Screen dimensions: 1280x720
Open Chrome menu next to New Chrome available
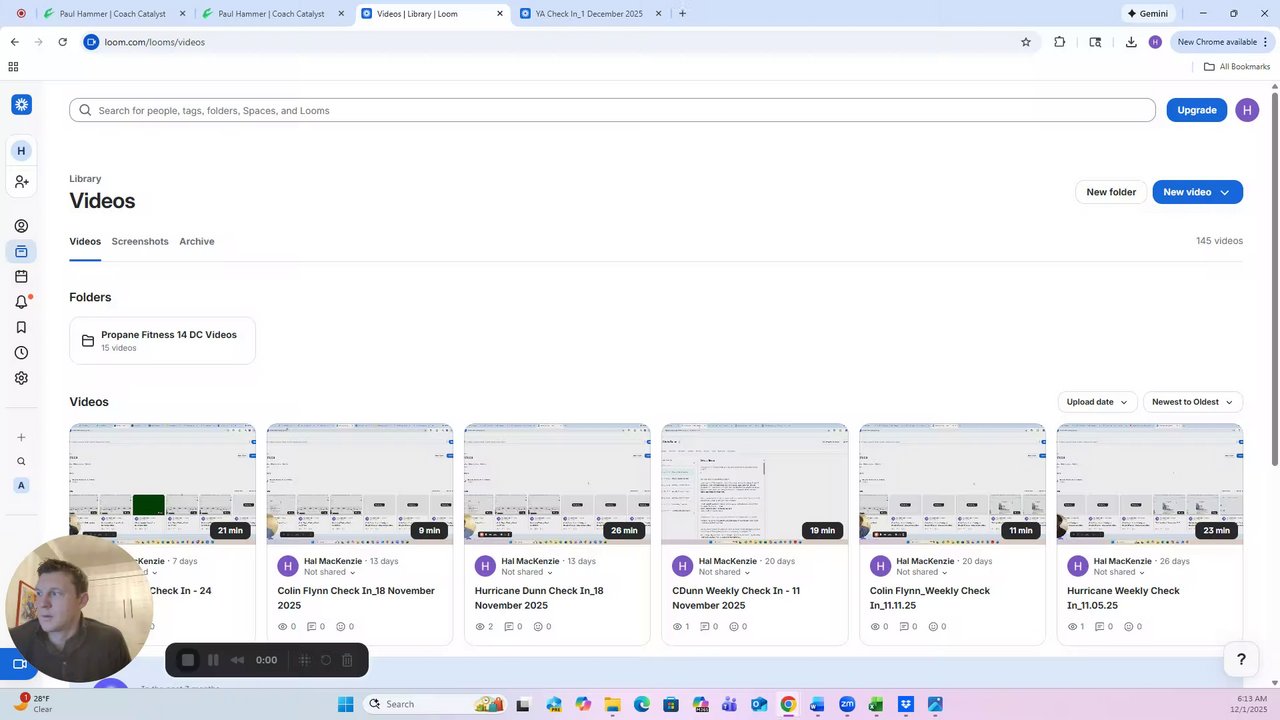1266,42
